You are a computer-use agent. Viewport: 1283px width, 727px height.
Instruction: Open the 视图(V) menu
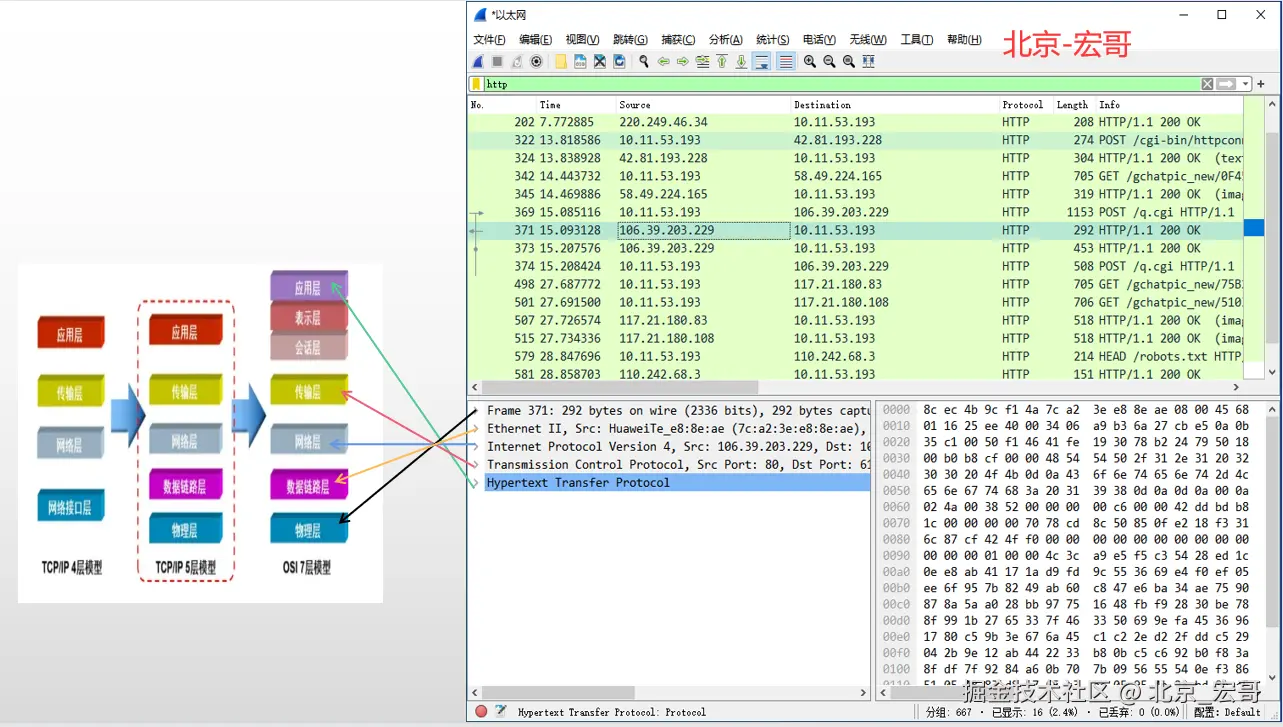582,40
